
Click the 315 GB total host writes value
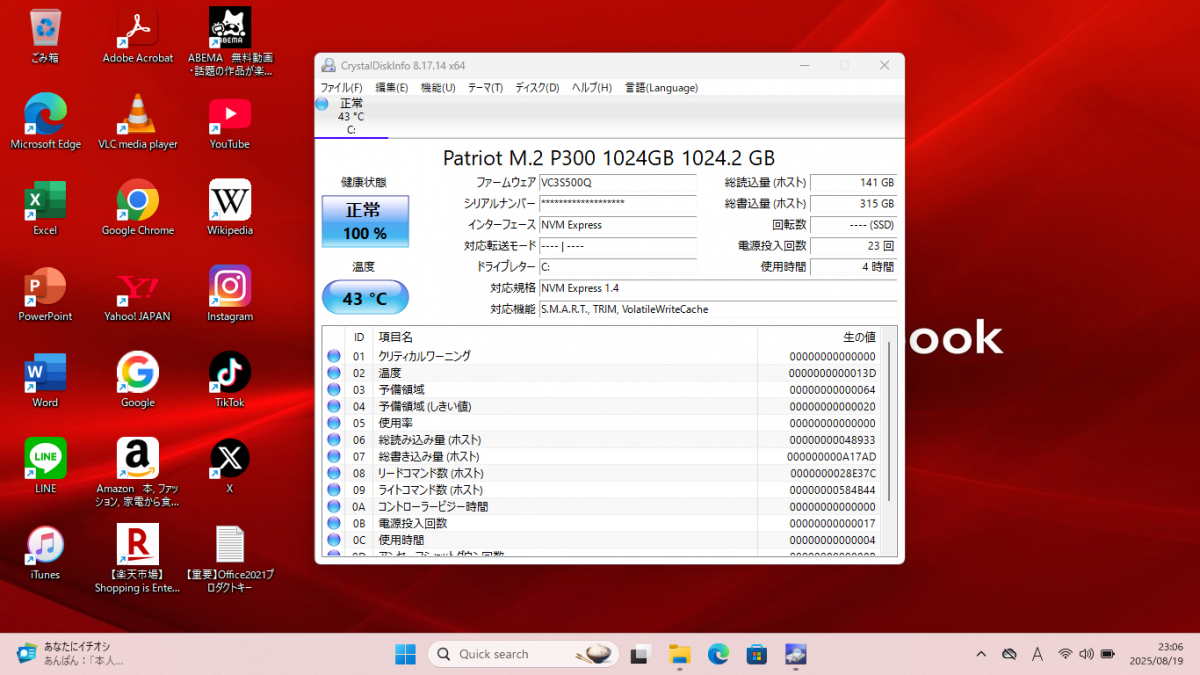[x=853, y=204]
